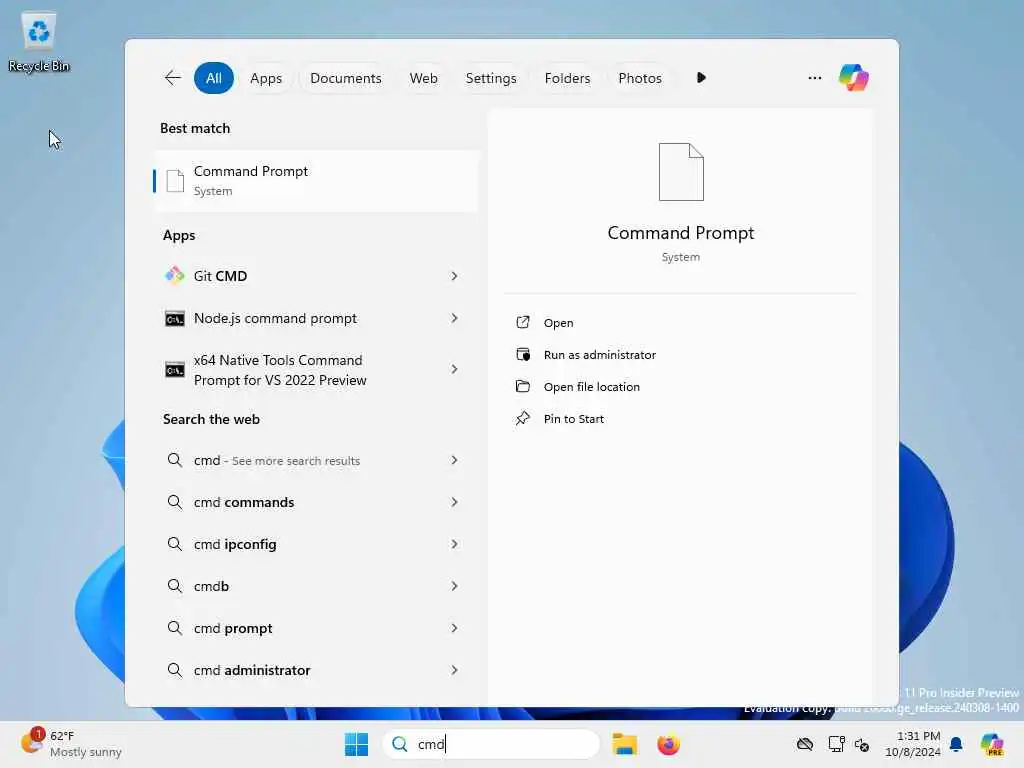Viewport: 1024px width, 768px height.
Task: Click the tray icon left of the clock
Action: point(862,744)
